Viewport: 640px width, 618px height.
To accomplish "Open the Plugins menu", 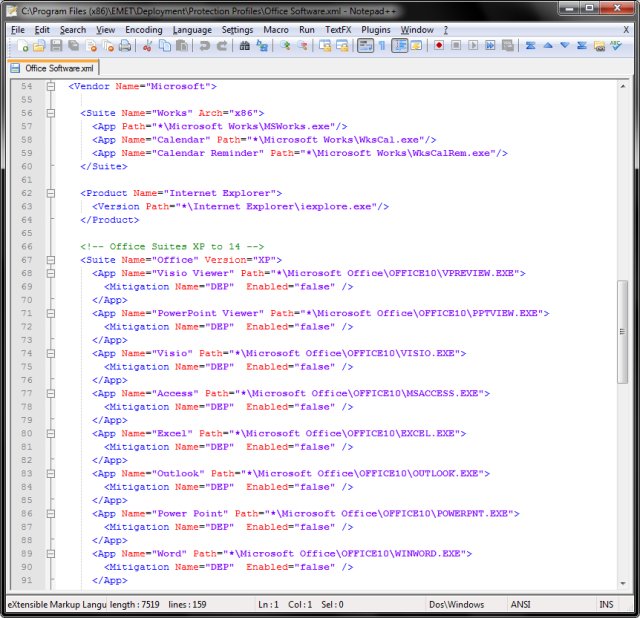I will [376, 30].
